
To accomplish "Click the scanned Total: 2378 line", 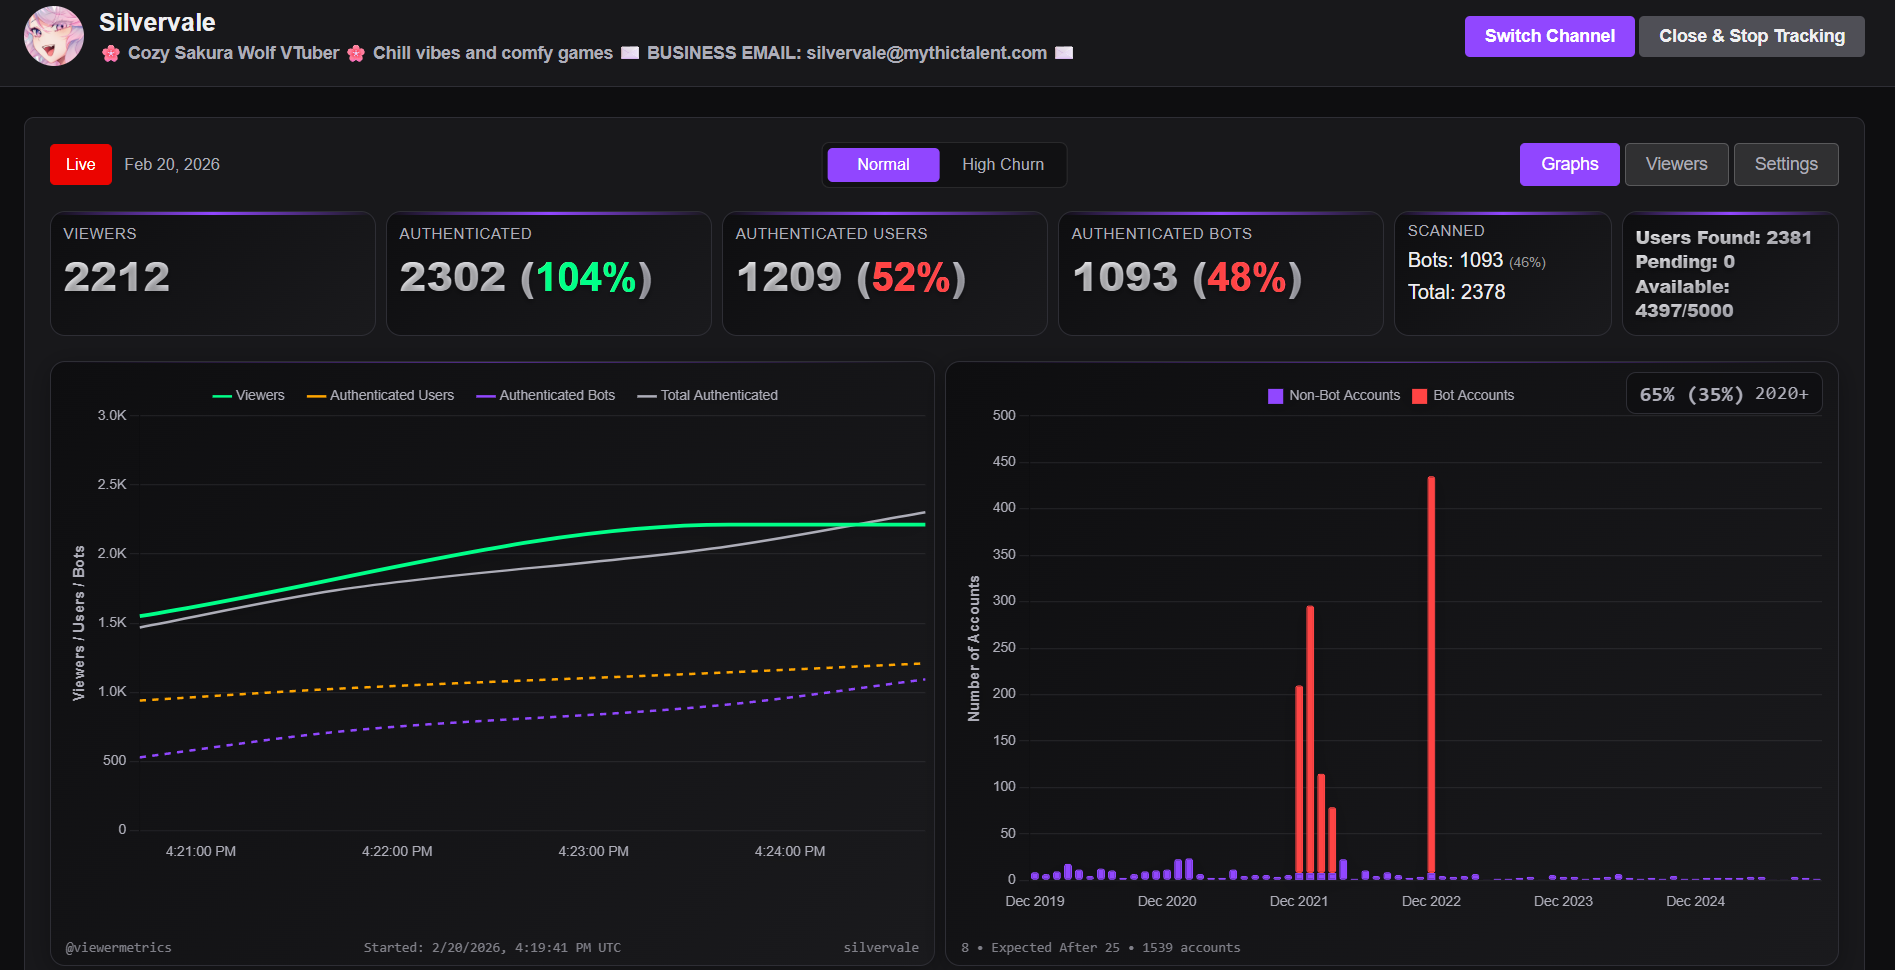I will tap(1456, 292).
